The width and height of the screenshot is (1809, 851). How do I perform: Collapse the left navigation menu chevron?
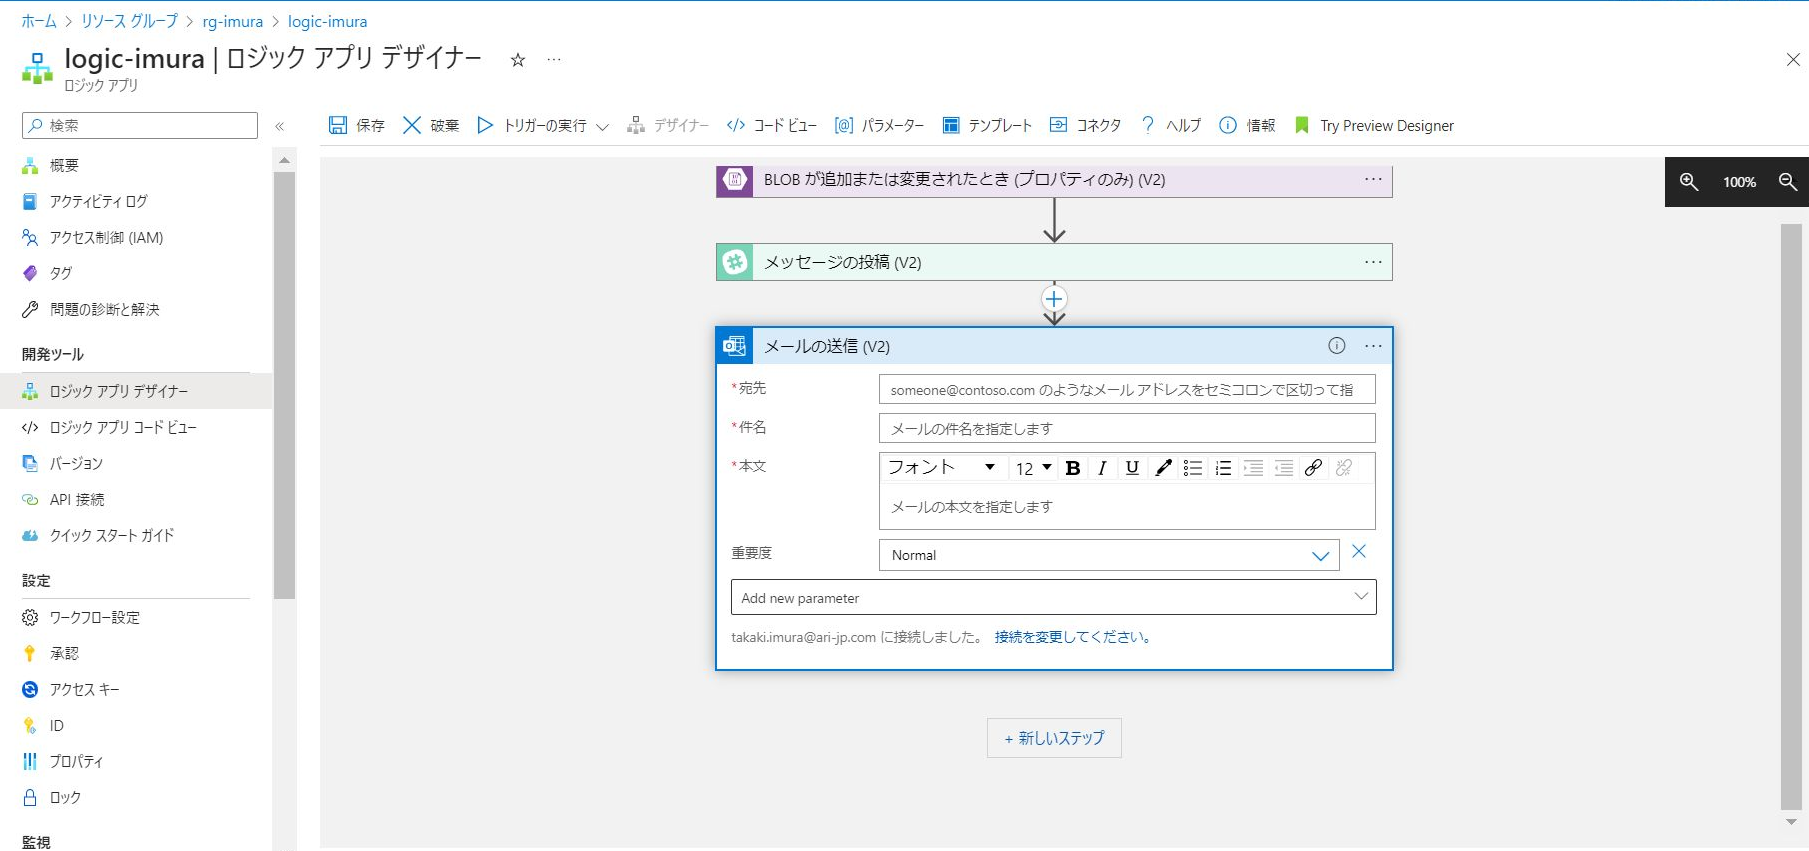(280, 126)
